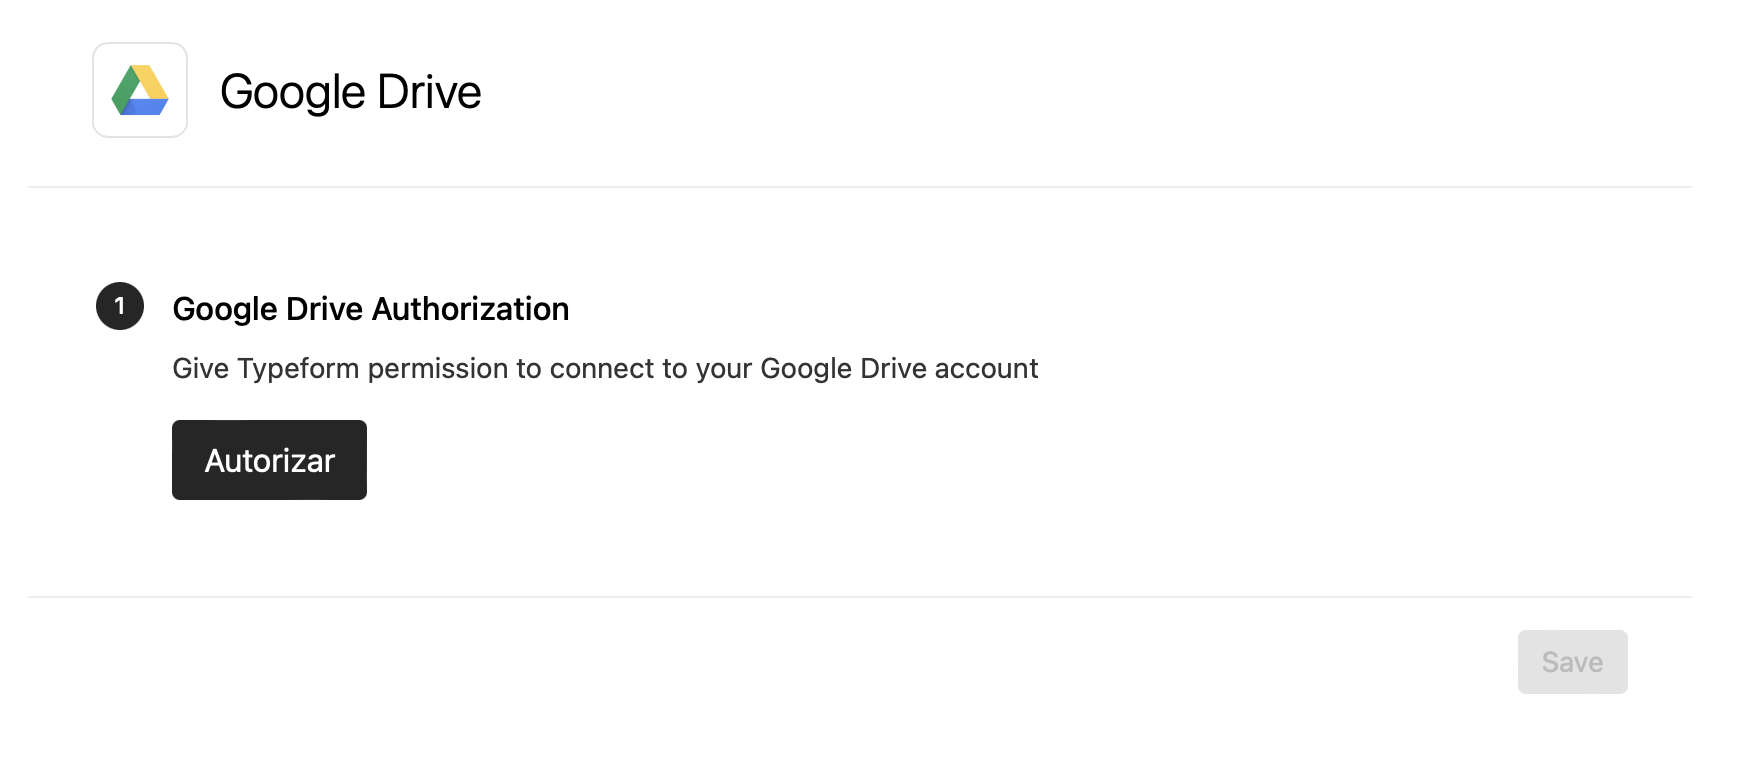Authorize Typeform via the Autorizar control
This screenshot has width=1746, height=772.
point(269,460)
